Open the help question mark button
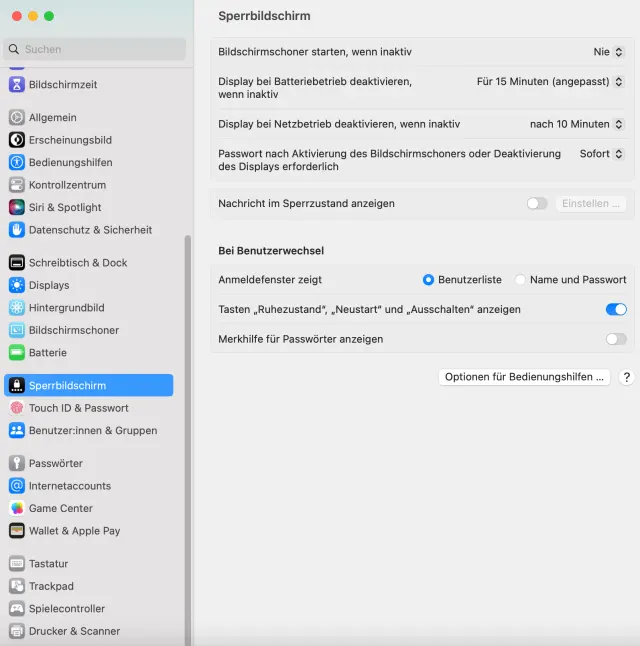 click(626, 377)
